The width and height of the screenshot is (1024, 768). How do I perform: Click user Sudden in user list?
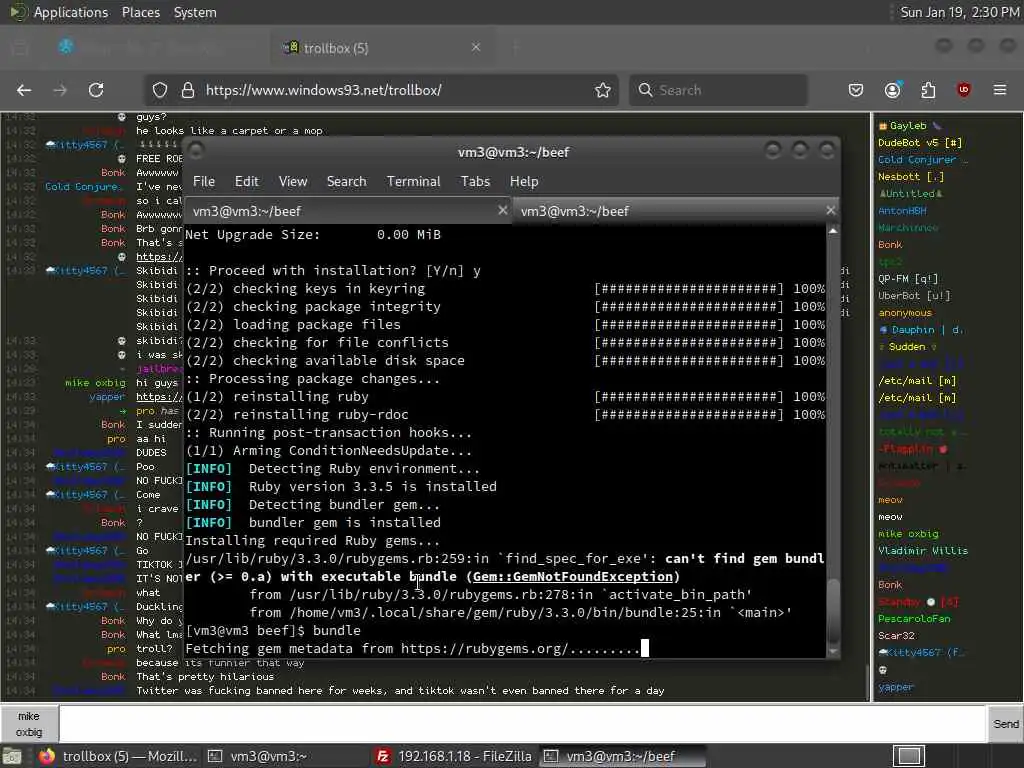tap(907, 346)
